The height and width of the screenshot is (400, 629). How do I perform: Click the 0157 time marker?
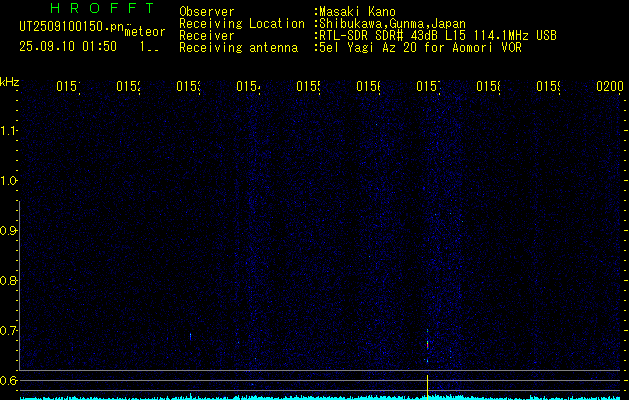click(x=428, y=86)
